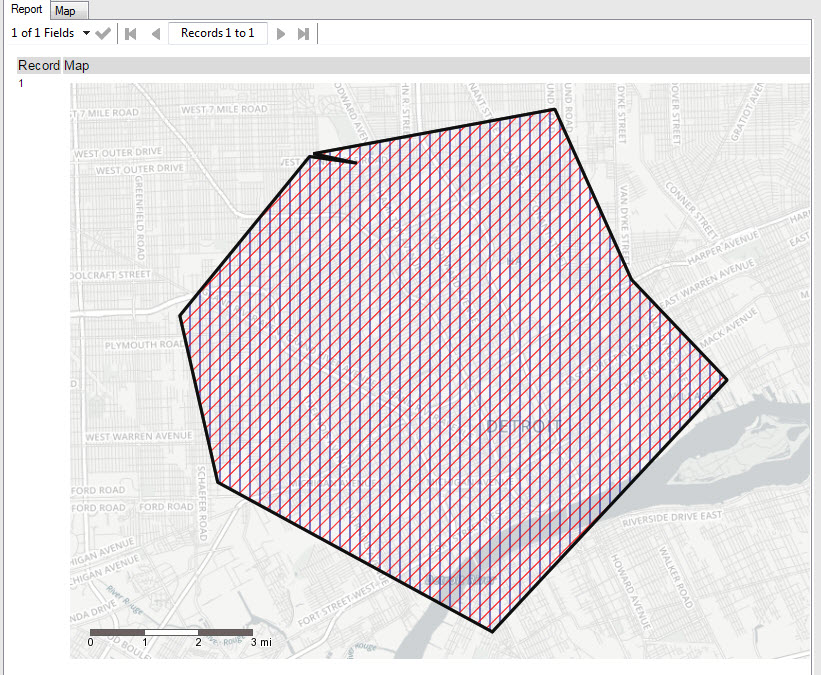Select the Report tab
Image resolution: width=821 pixels, height=675 pixels.
pos(26,9)
